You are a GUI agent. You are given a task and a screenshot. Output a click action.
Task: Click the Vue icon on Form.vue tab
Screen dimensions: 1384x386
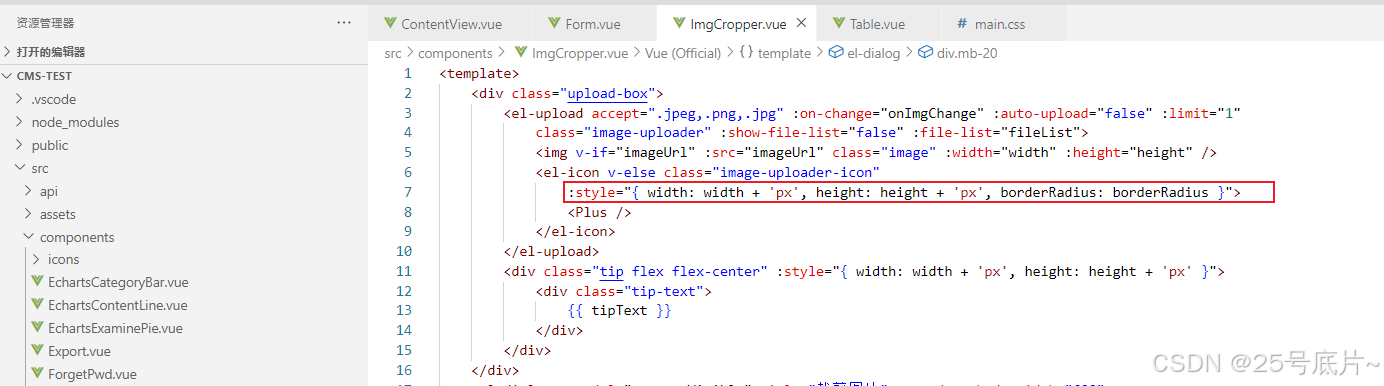tap(553, 24)
